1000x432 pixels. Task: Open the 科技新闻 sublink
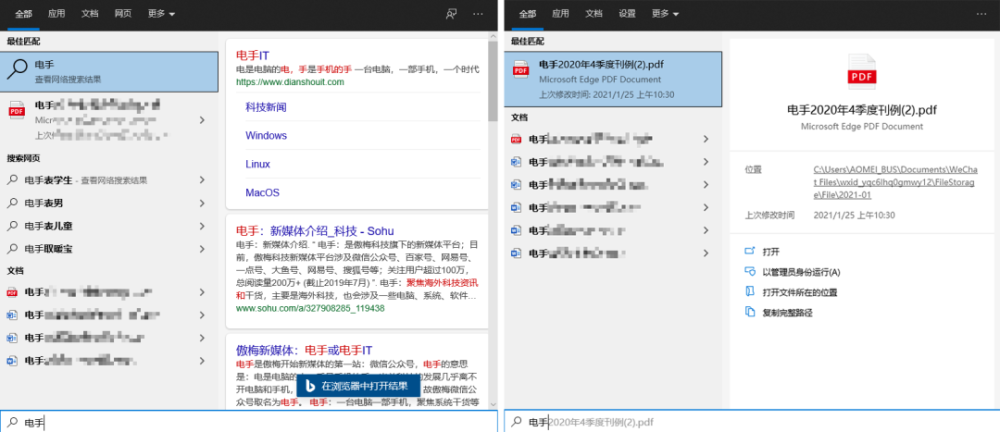click(x=266, y=107)
